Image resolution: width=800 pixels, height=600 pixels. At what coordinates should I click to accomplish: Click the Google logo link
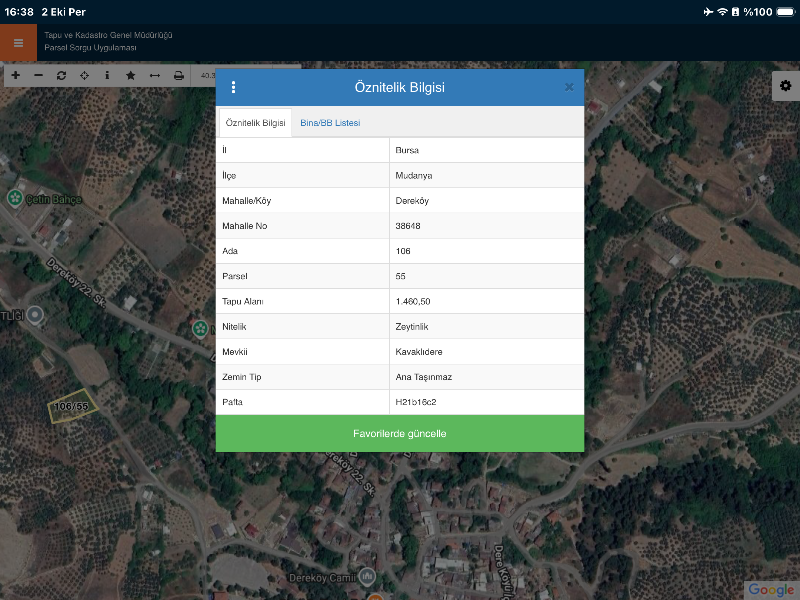click(x=770, y=590)
